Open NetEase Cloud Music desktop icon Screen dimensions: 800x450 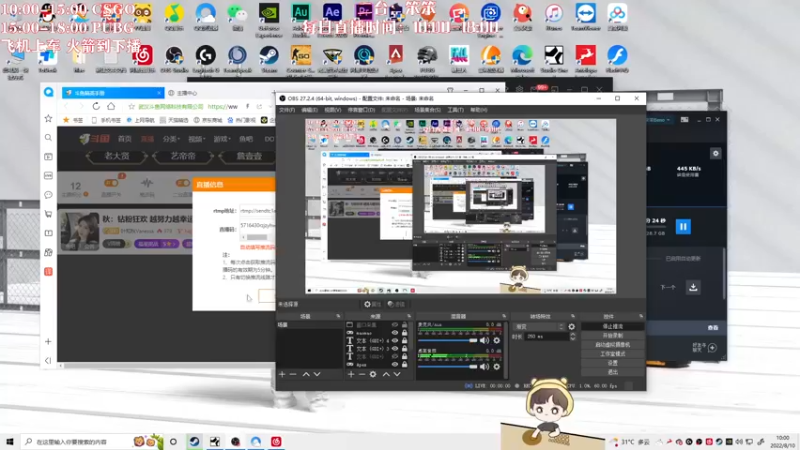pyautogui.click(x=142, y=56)
